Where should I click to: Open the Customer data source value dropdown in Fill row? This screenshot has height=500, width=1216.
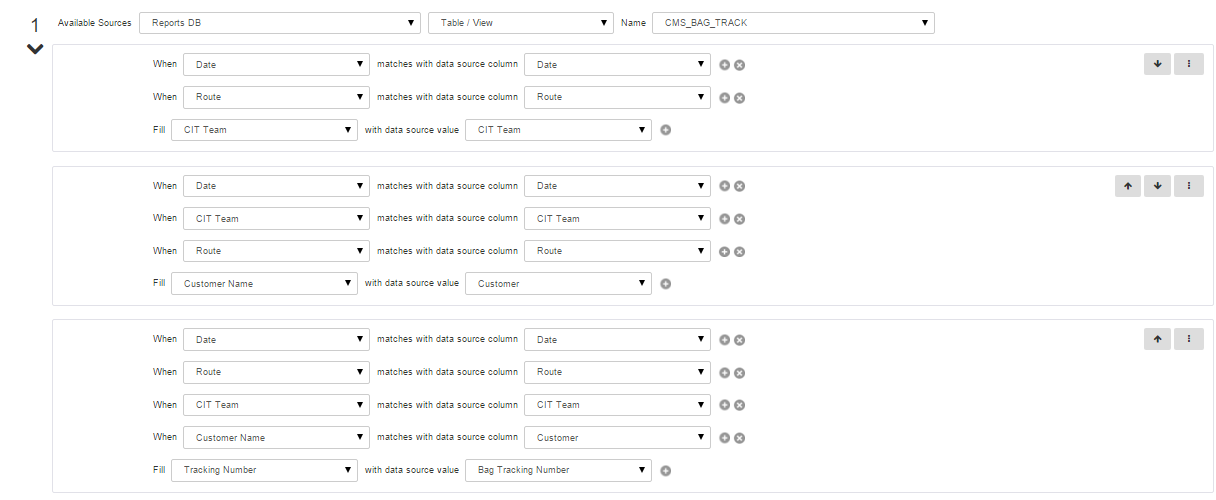558,284
